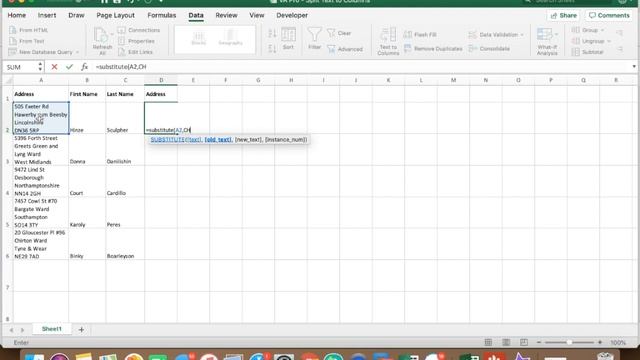Add a new sheet with plus
The height and width of the screenshot is (360, 640).
81,329
